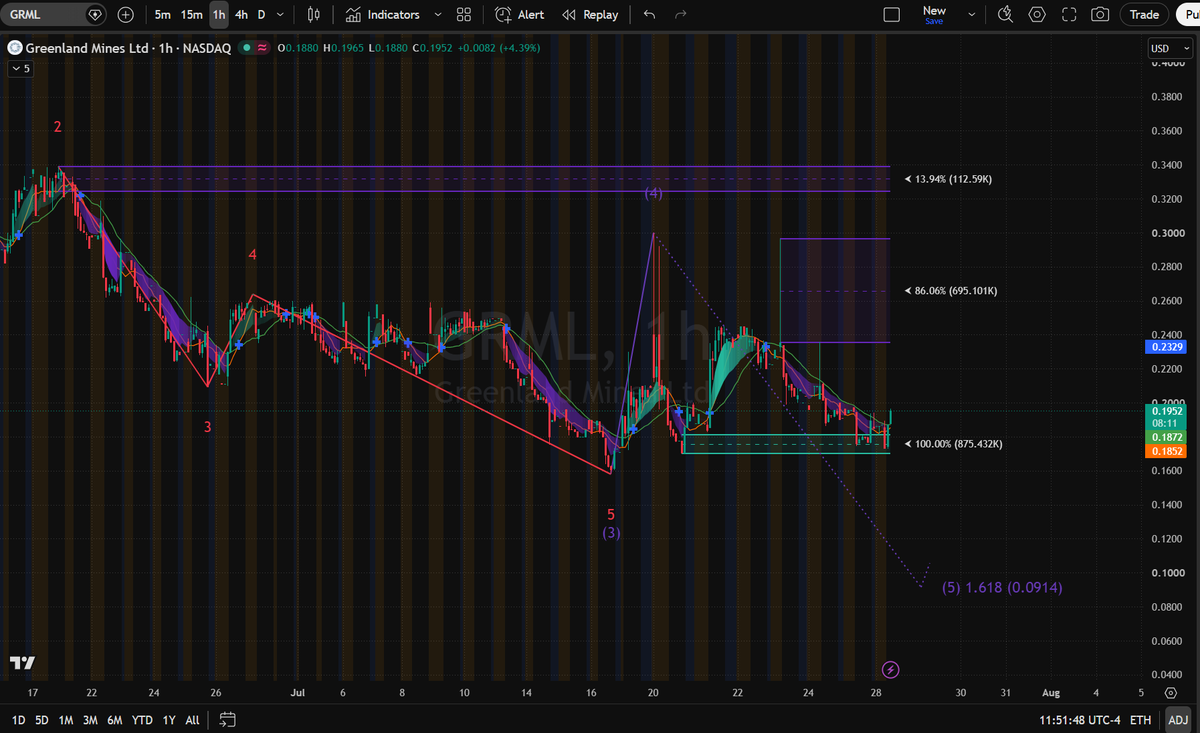Screen dimensions: 1200x733
Task: Click the 0.1952 current price label
Action: [x=1167, y=410]
